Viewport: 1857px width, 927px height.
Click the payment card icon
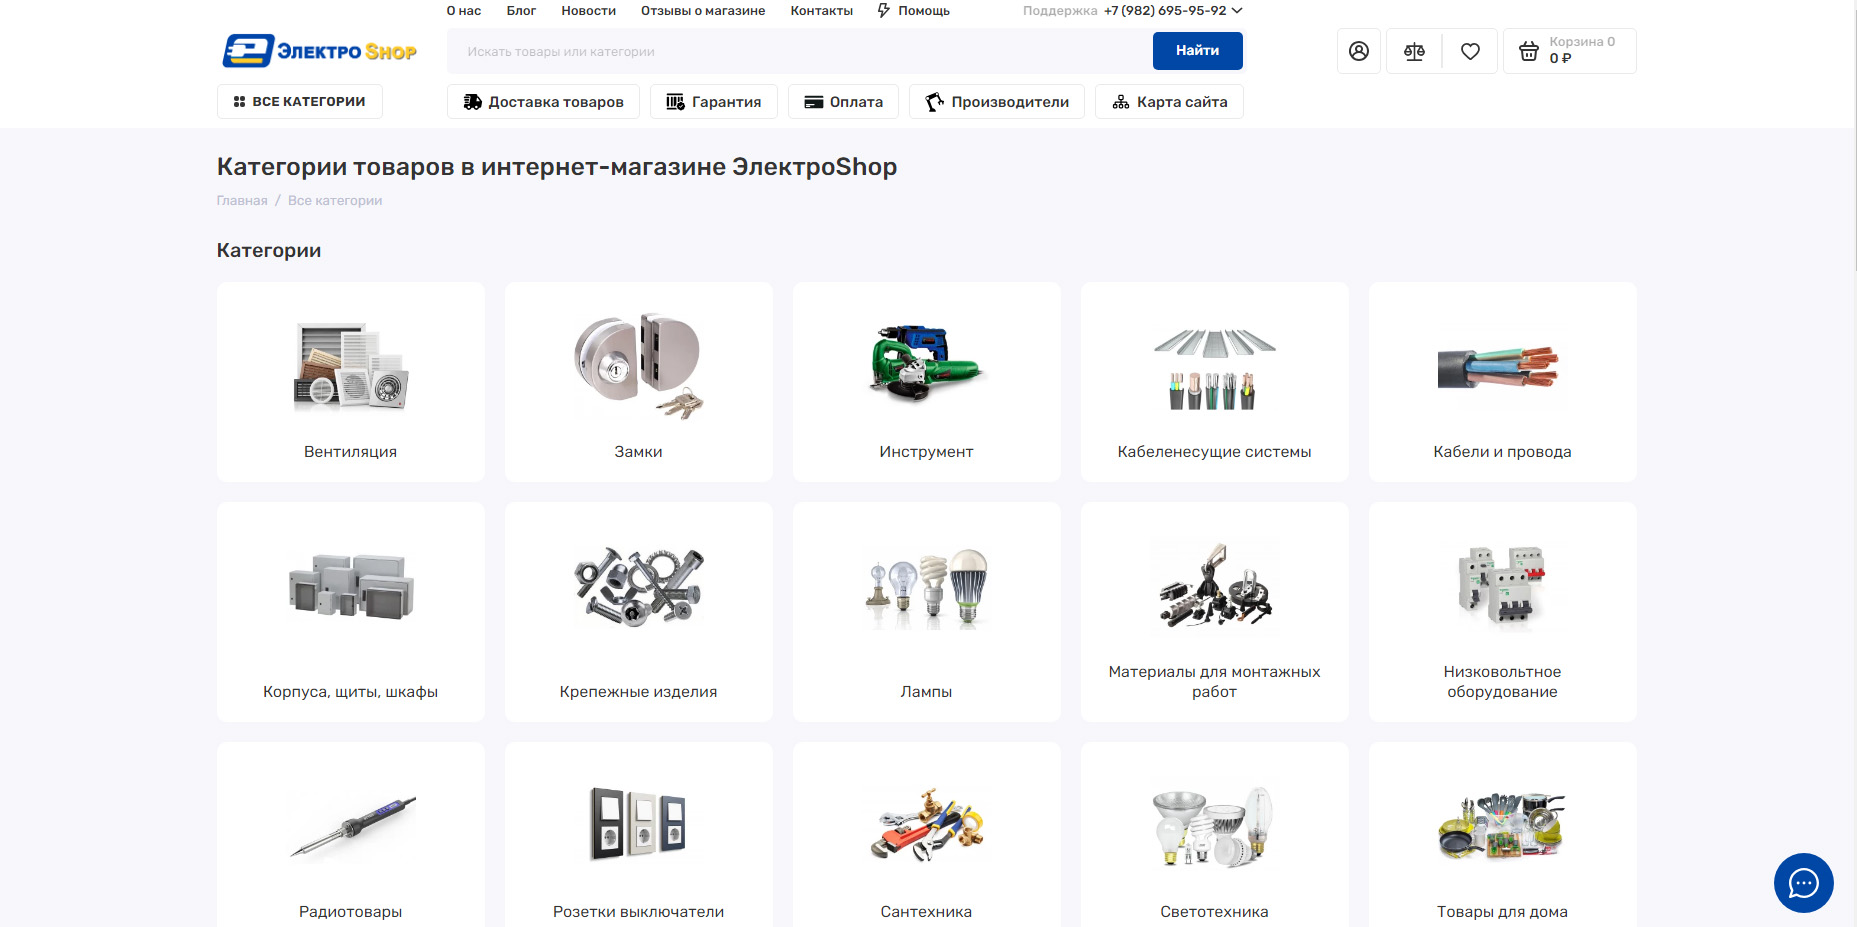[814, 102]
